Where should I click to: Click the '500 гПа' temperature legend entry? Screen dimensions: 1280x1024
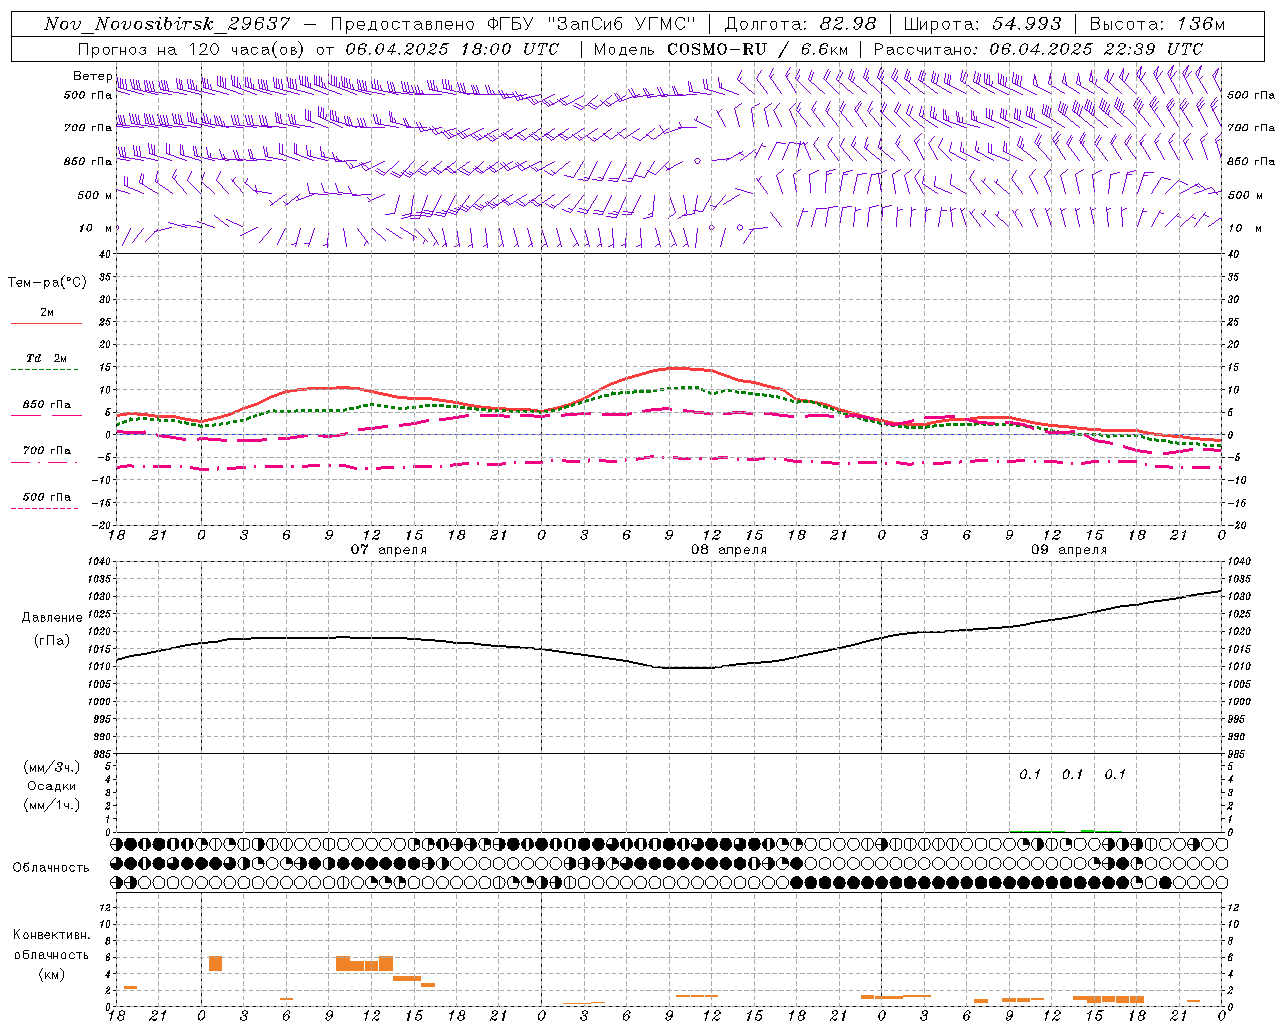coord(47,497)
